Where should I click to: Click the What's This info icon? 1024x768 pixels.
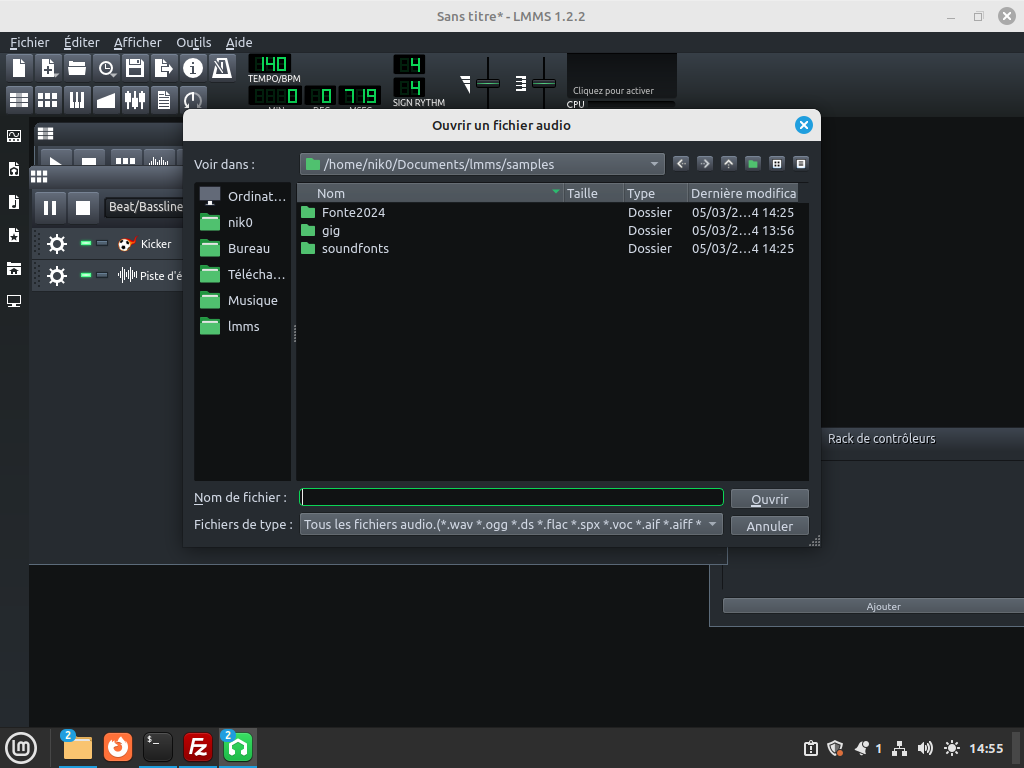pyautogui.click(x=192, y=68)
